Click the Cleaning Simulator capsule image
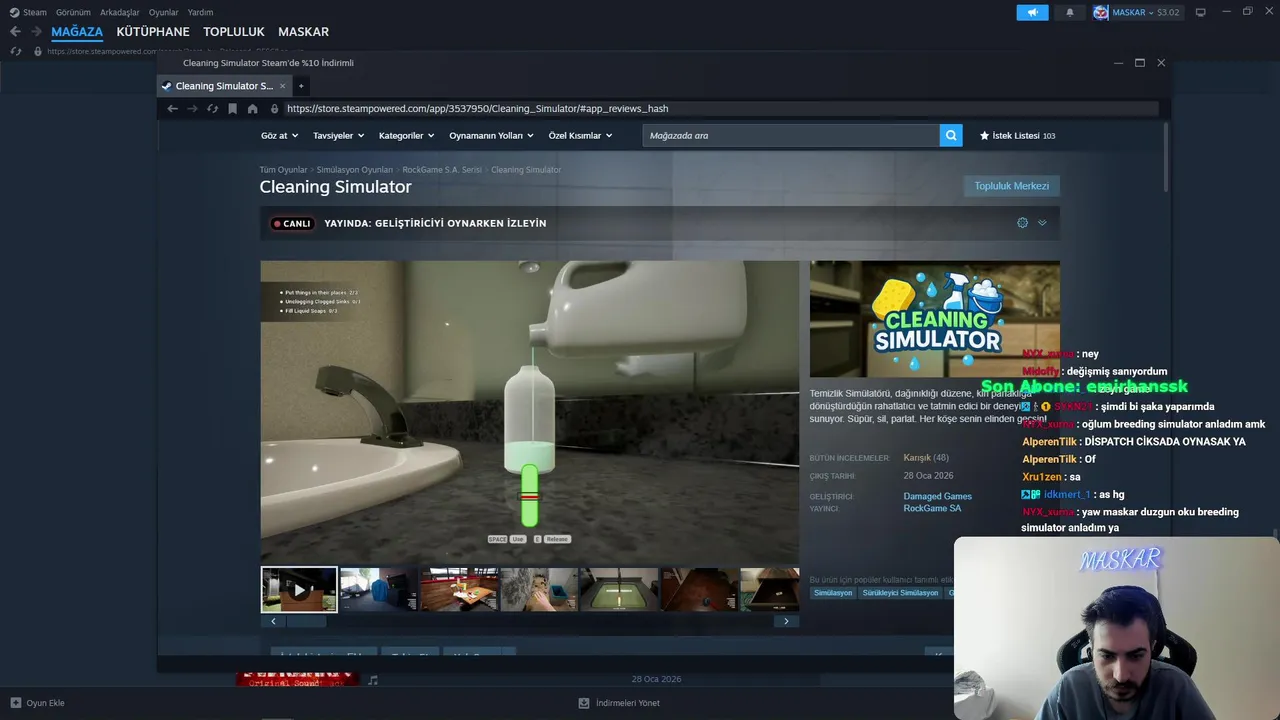Viewport: 1280px width, 720px height. pyautogui.click(x=935, y=319)
